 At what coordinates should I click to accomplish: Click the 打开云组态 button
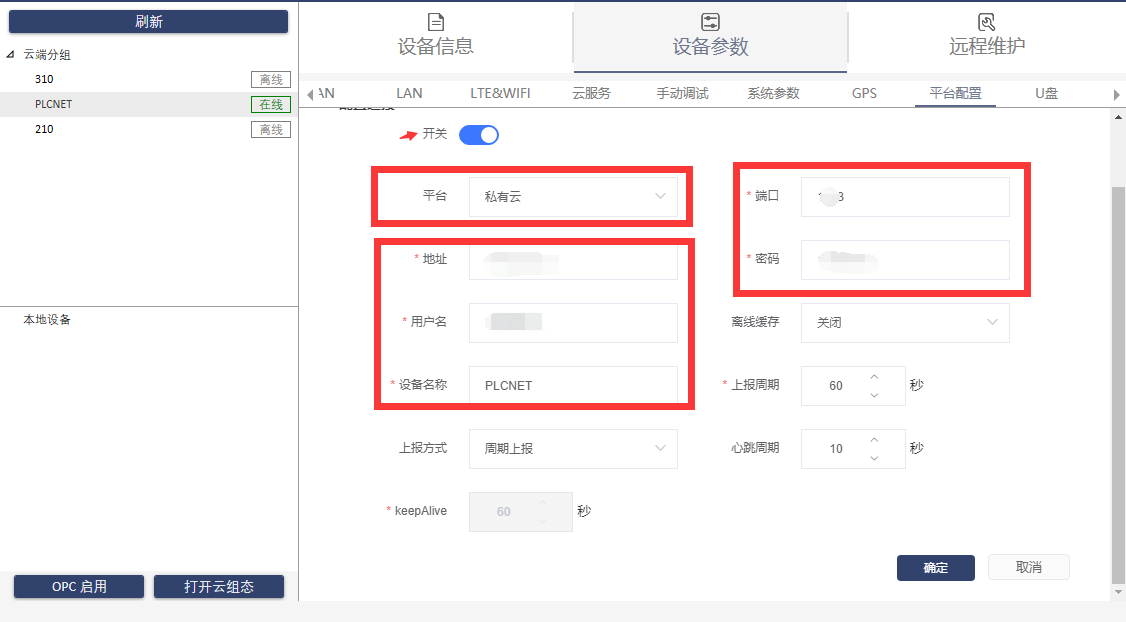point(218,587)
